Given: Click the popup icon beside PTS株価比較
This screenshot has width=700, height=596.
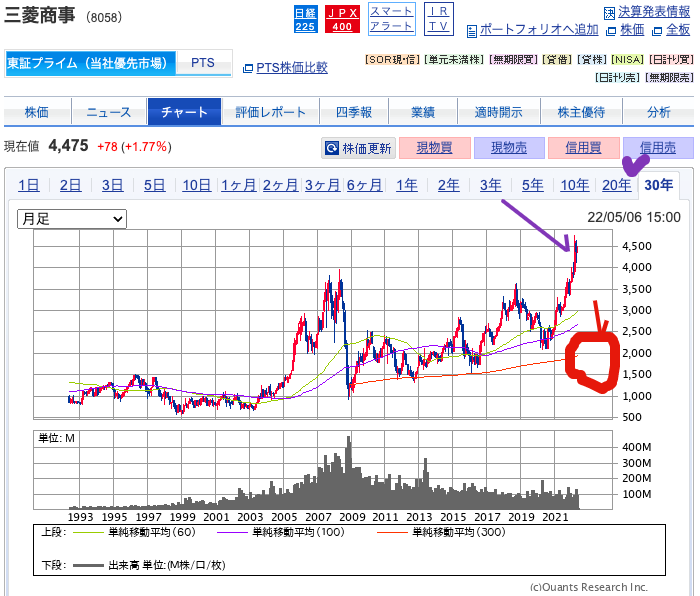Looking at the screenshot, I should tap(248, 68).
